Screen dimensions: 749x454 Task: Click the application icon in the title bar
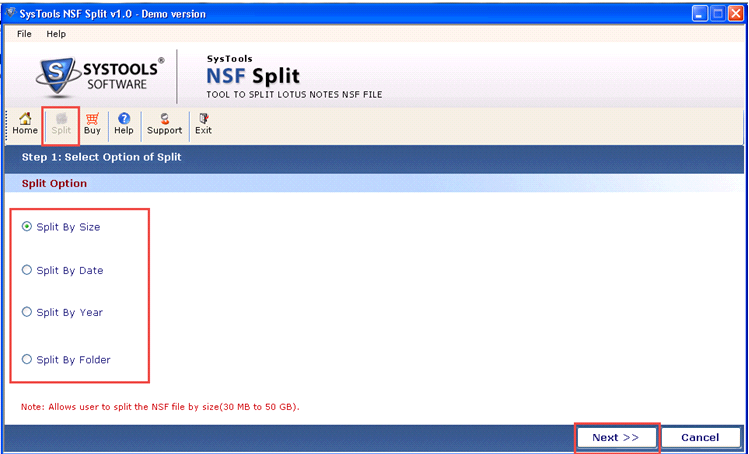tap(11, 13)
